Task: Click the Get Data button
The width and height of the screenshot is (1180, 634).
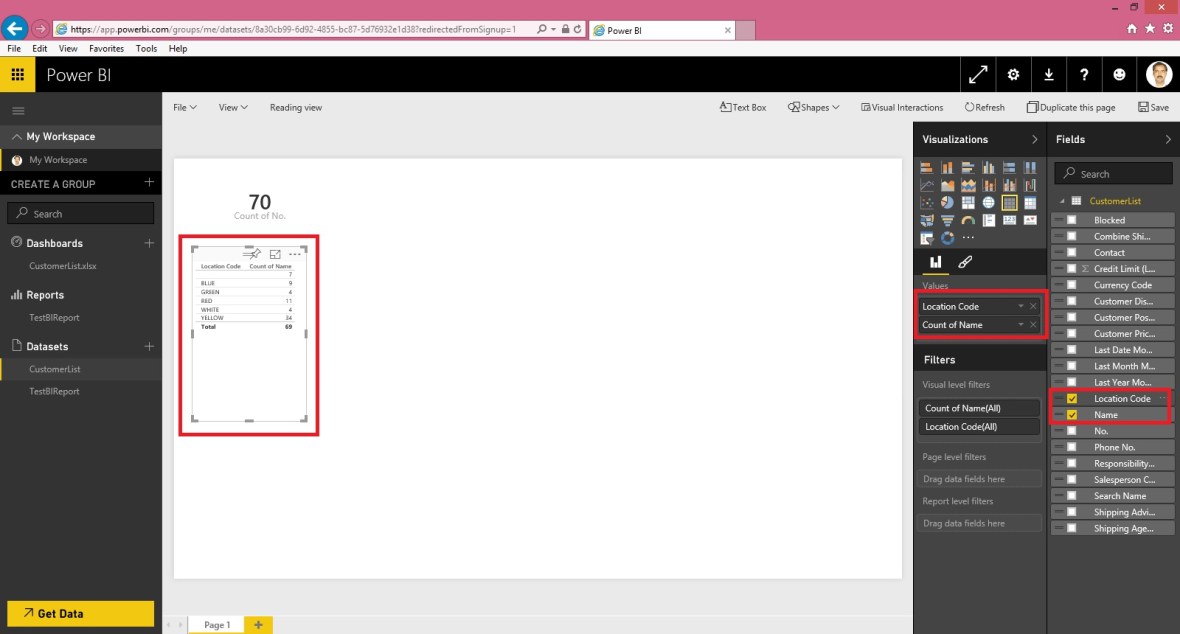Action: coord(79,613)
